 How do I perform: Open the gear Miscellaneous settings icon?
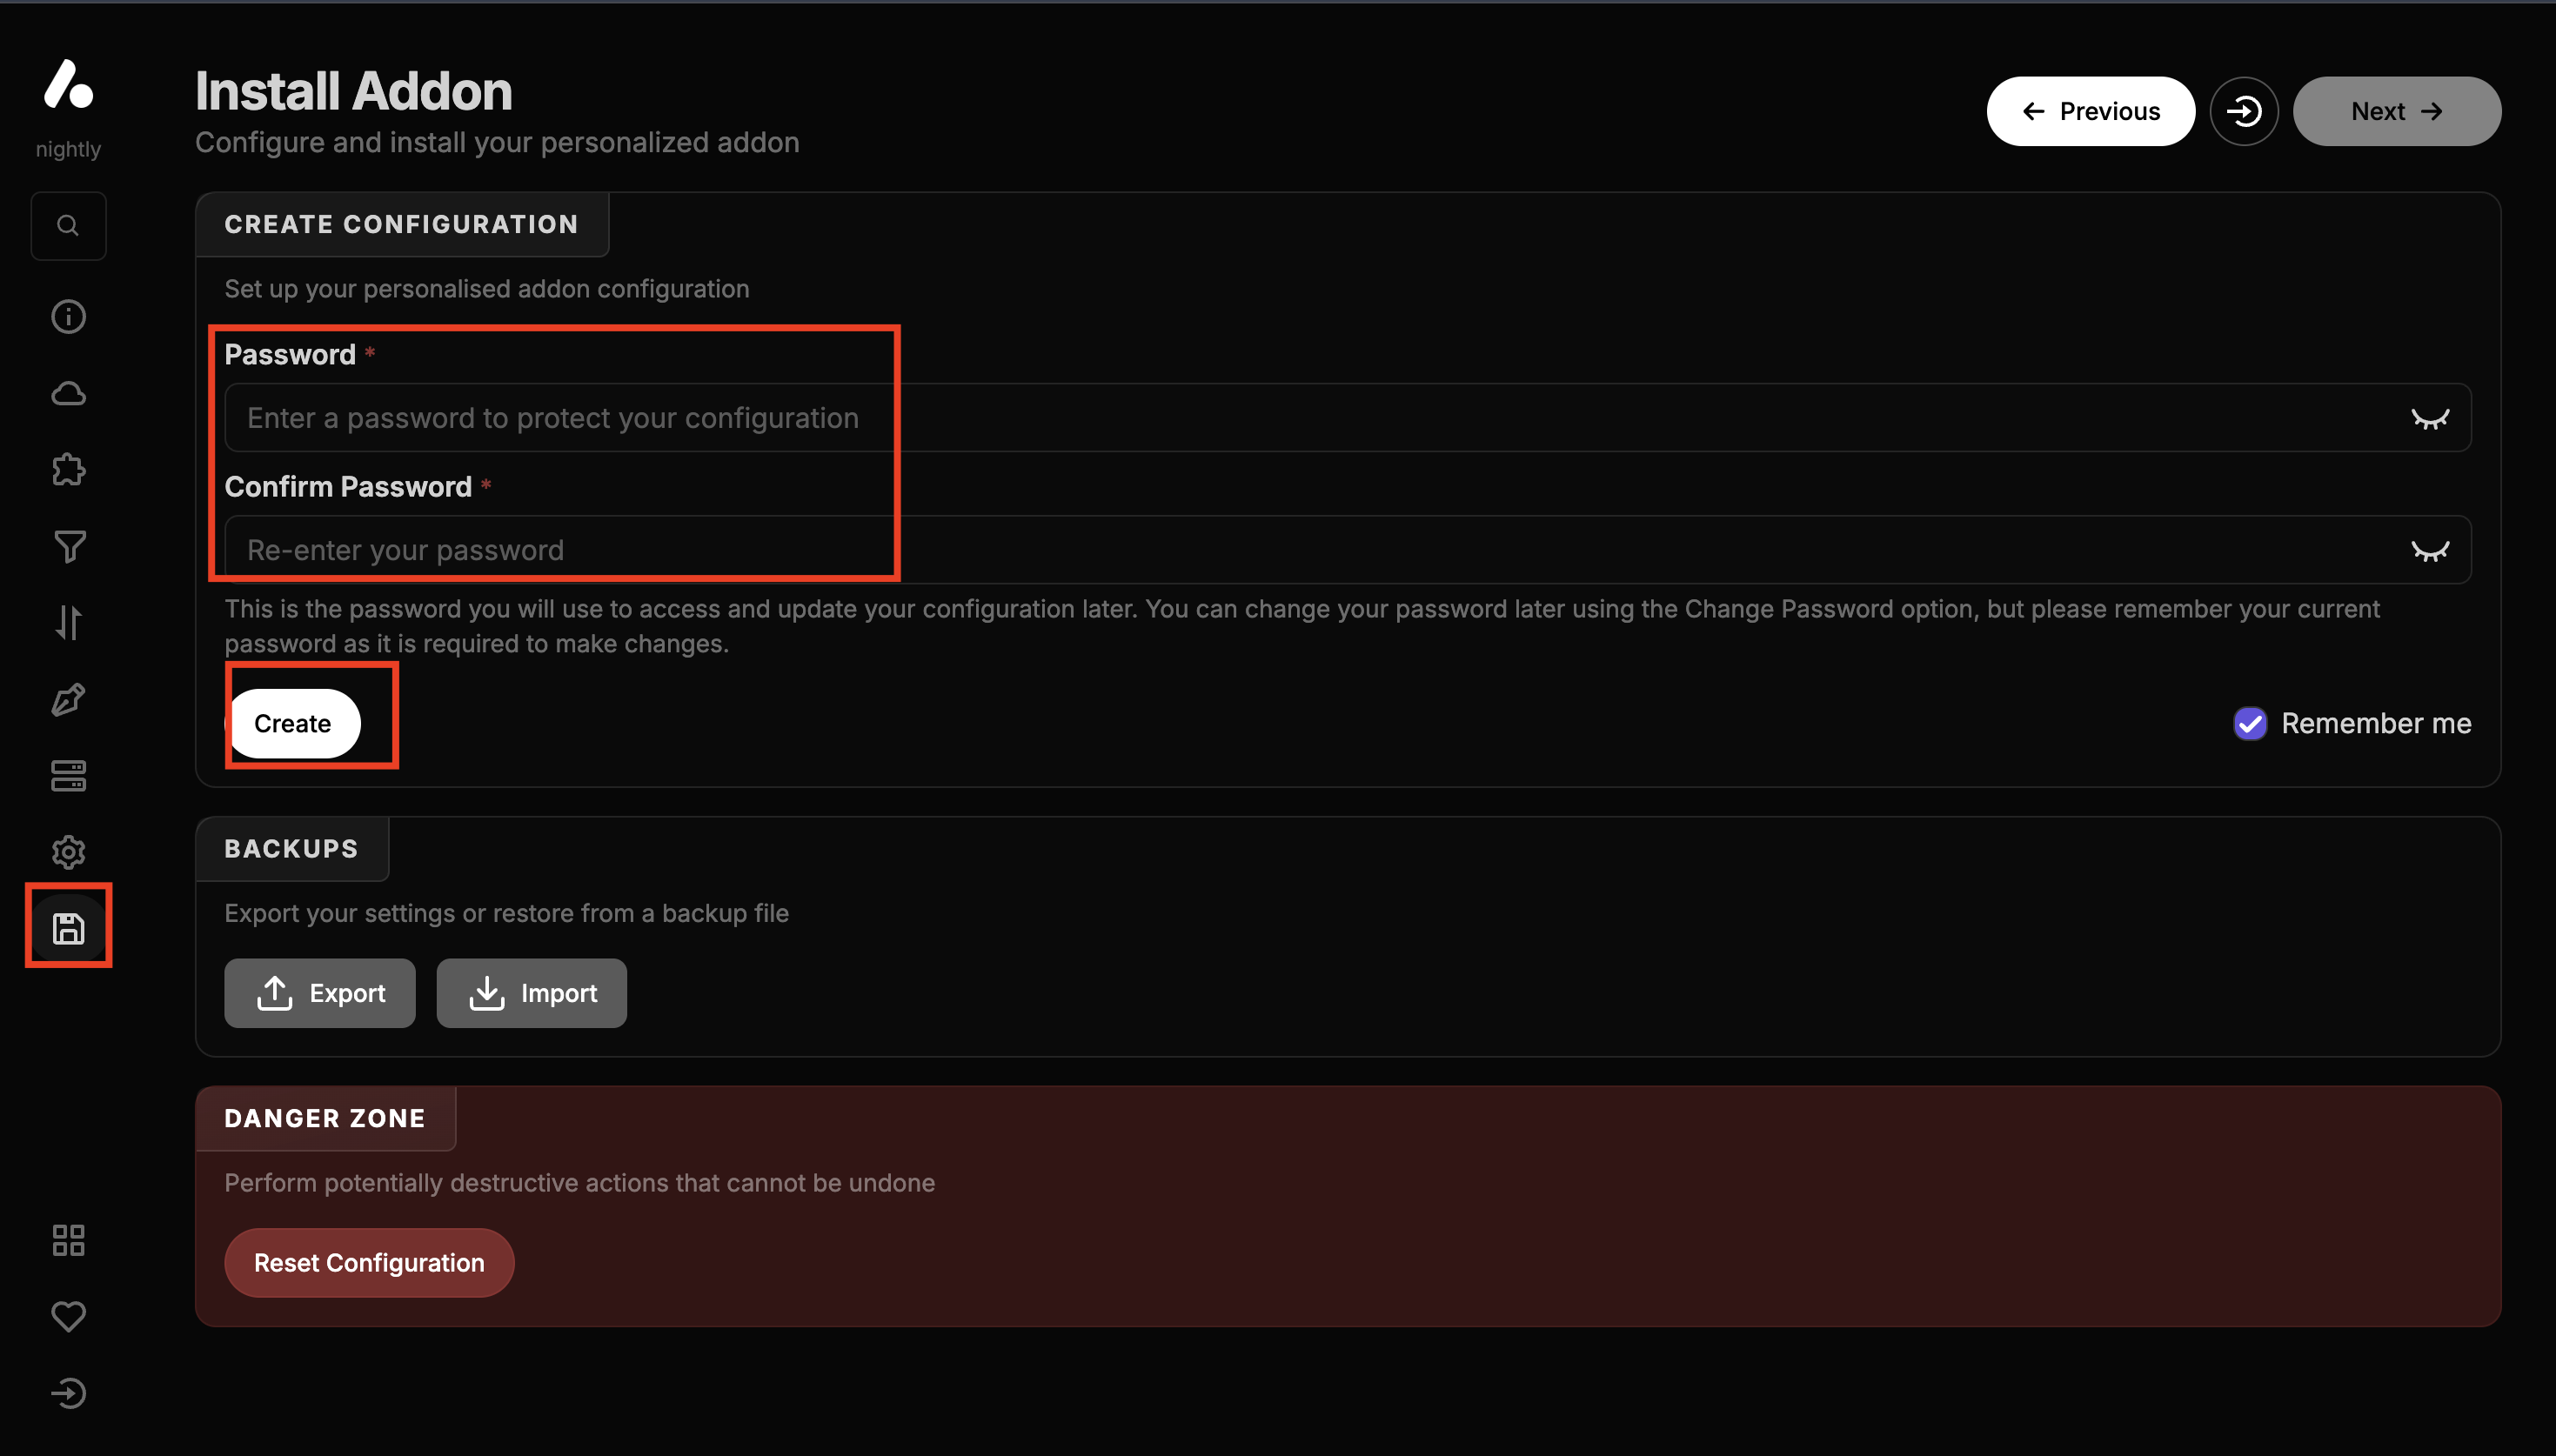(68, 852)
